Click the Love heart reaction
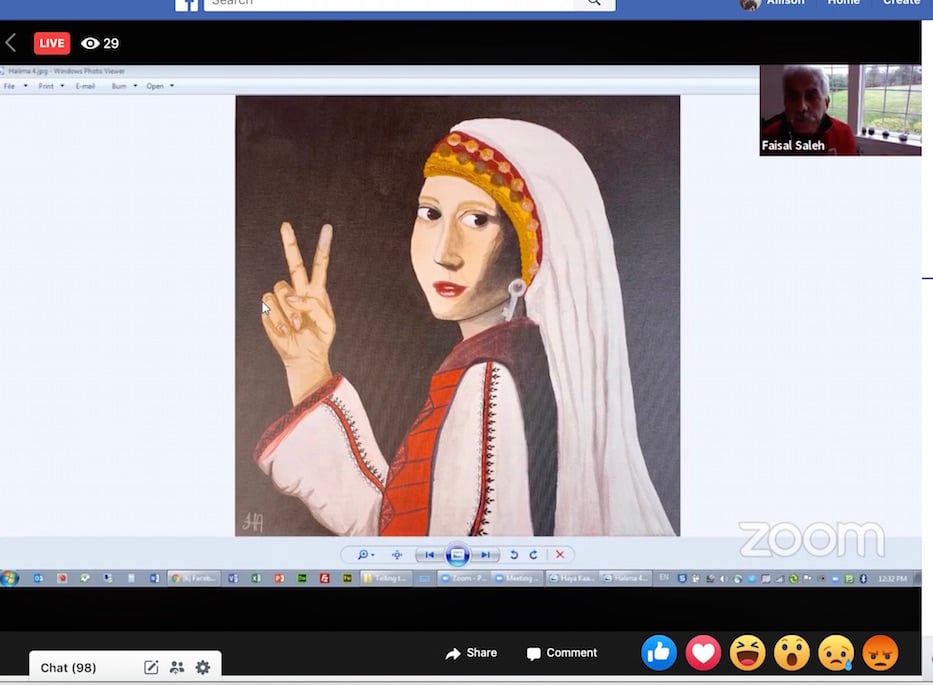 703,653
